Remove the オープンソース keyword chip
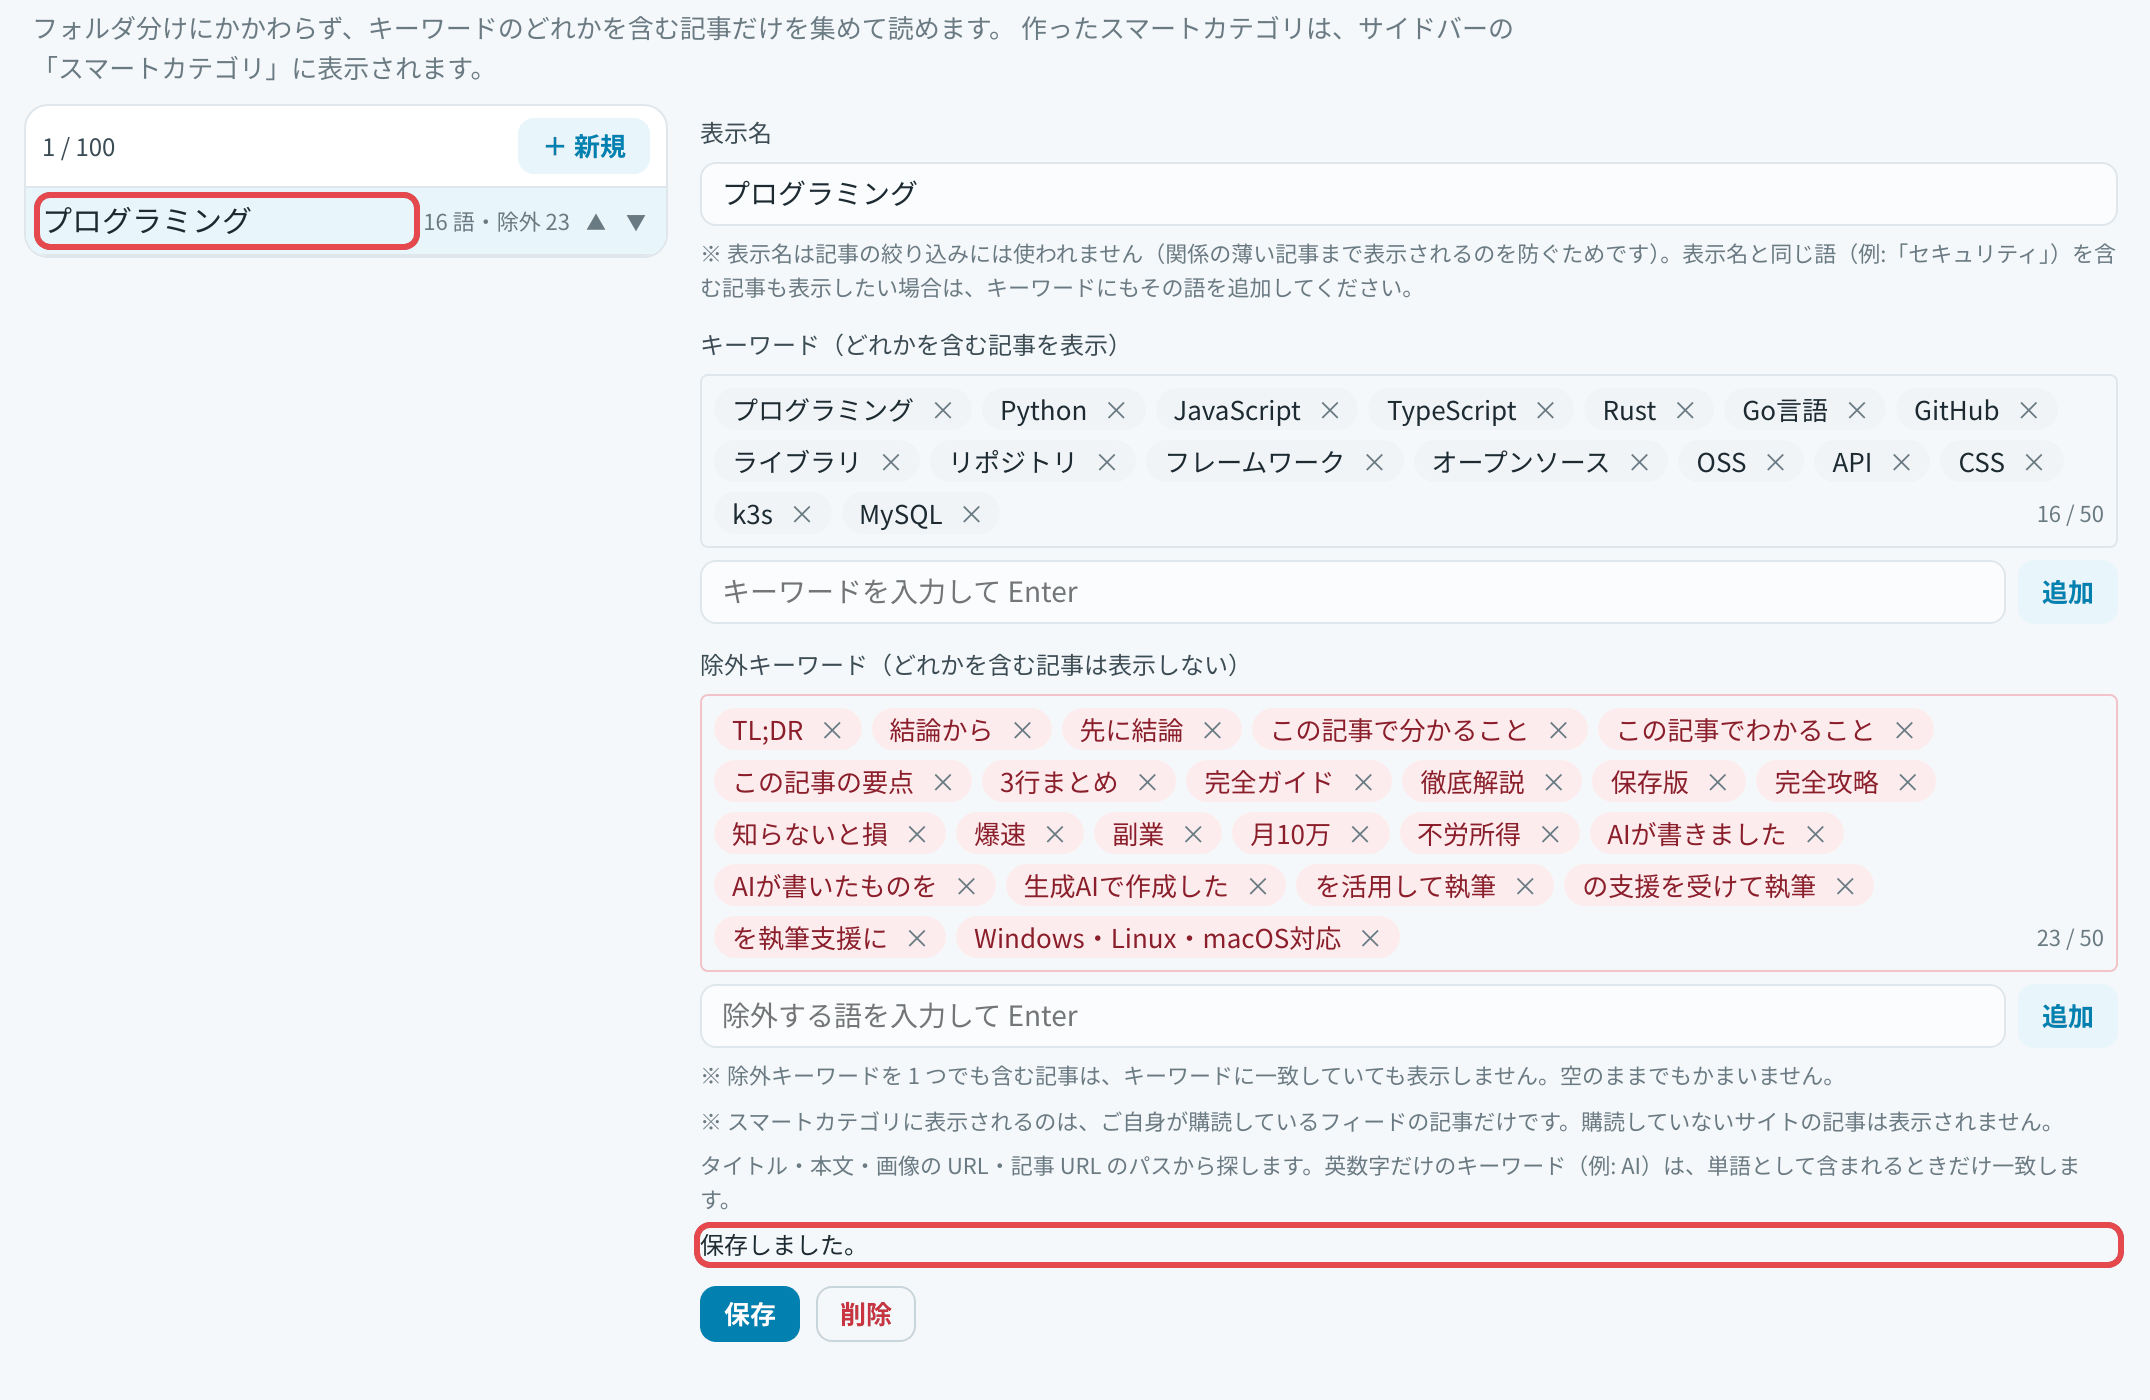 (x=1639, y=463)
